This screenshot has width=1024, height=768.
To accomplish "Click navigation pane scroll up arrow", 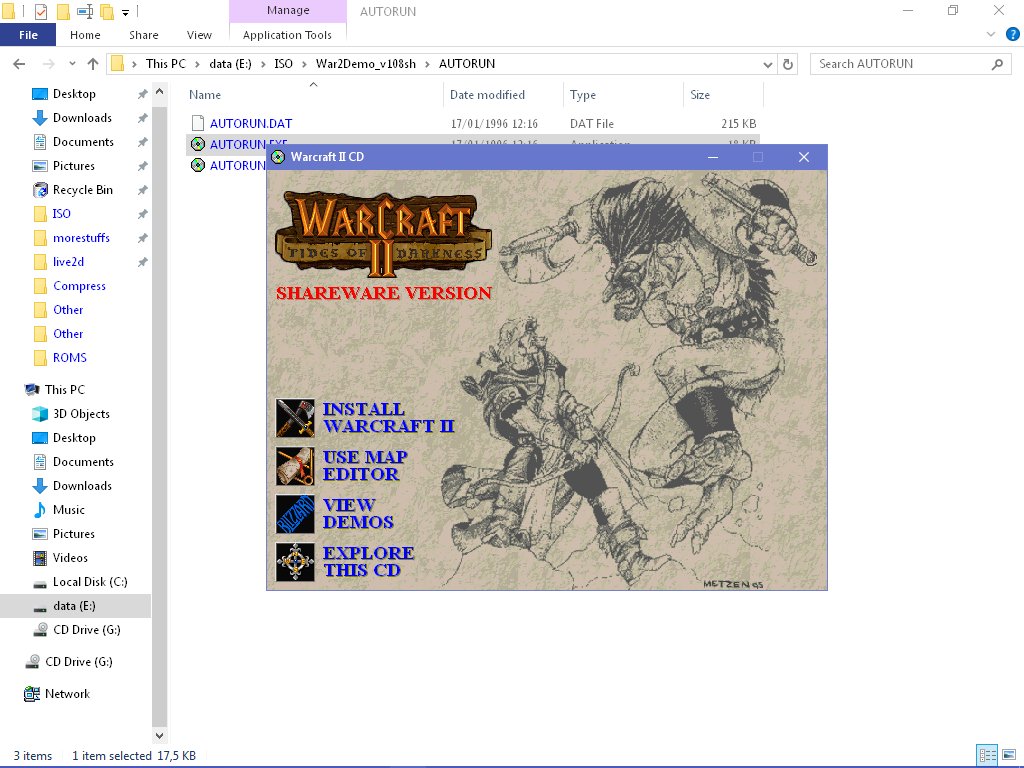I will coord(159,91).
